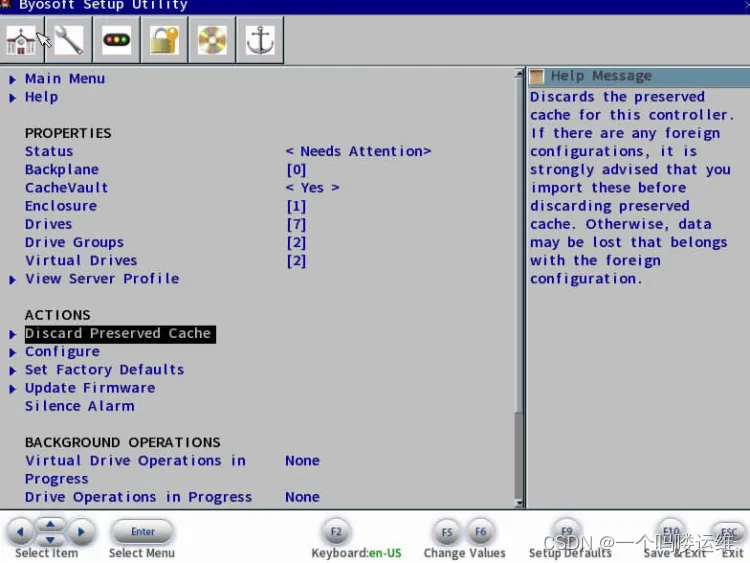This screenshot has height=563, width=750.
Task: Expand arrow beside Discard Preserved Cache
Action: coord(12,334)
